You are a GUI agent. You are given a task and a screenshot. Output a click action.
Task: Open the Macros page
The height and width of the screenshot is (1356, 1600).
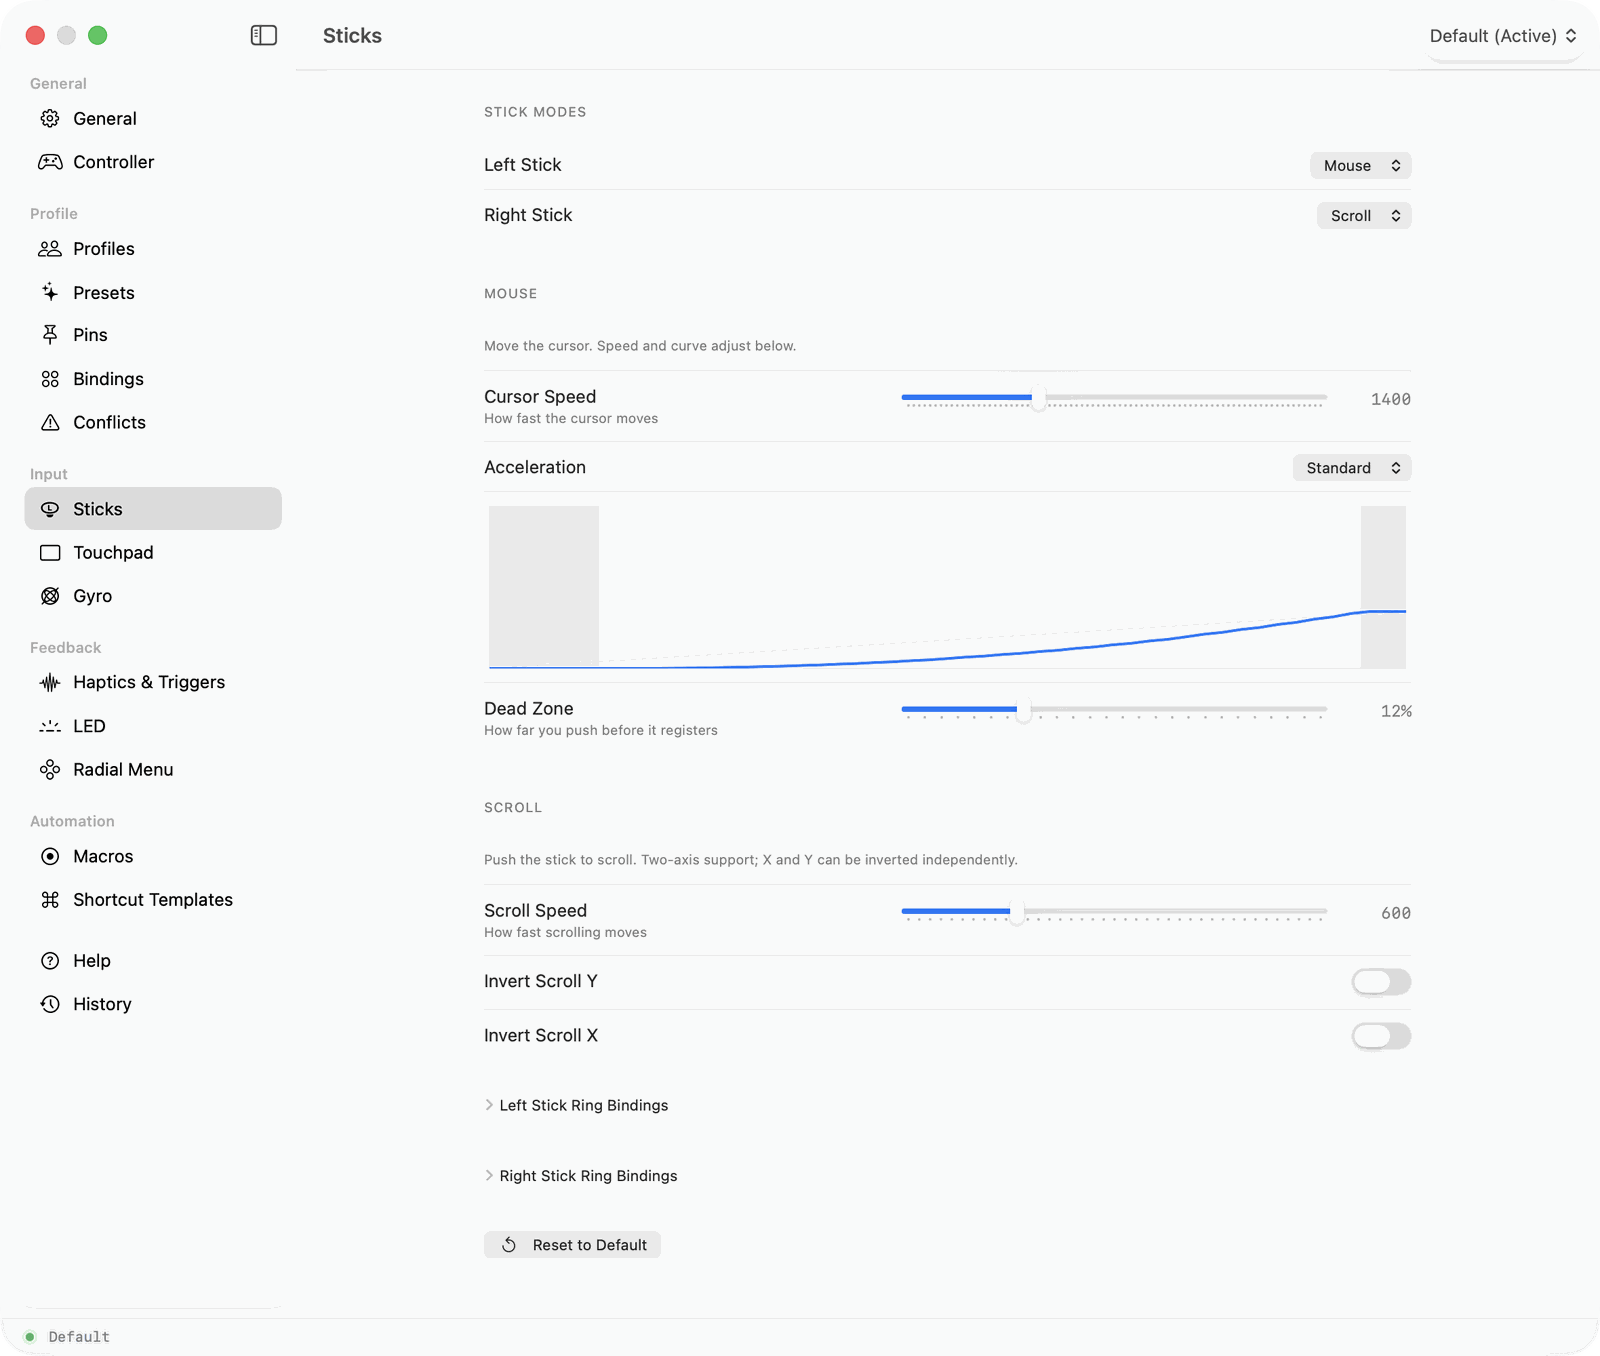click(153, 857)
